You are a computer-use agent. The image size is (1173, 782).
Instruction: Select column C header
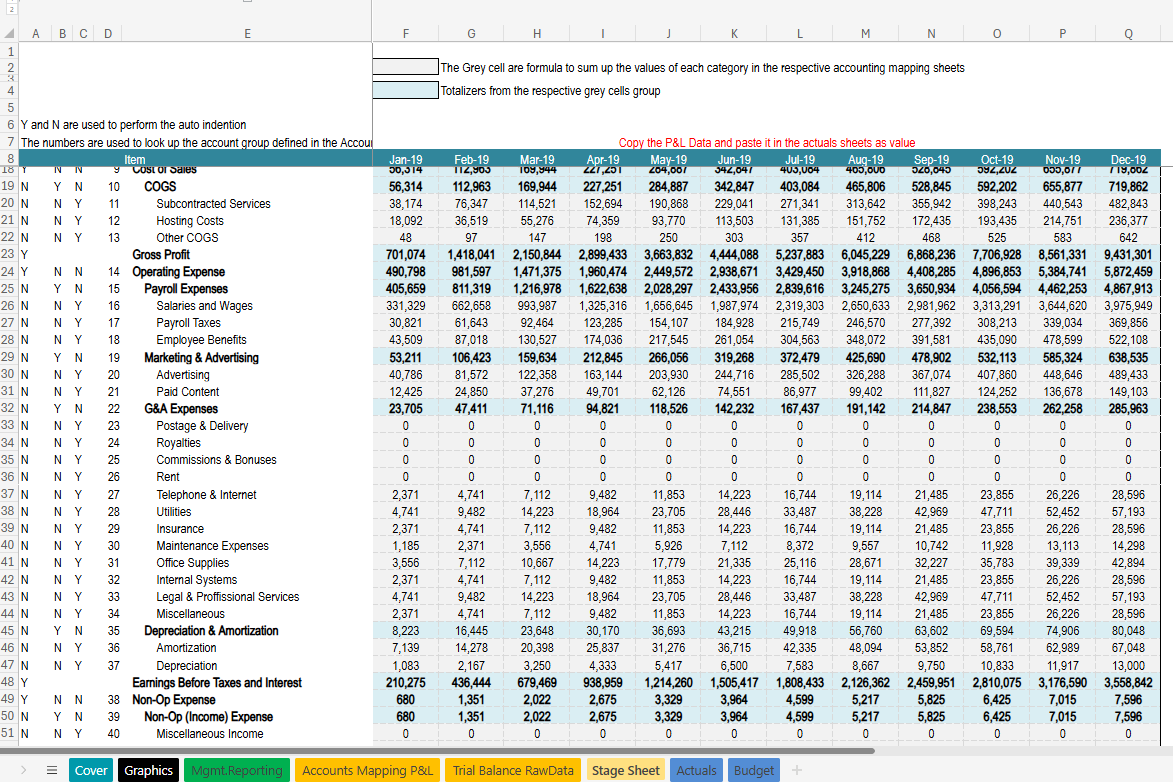coord(83,34)
